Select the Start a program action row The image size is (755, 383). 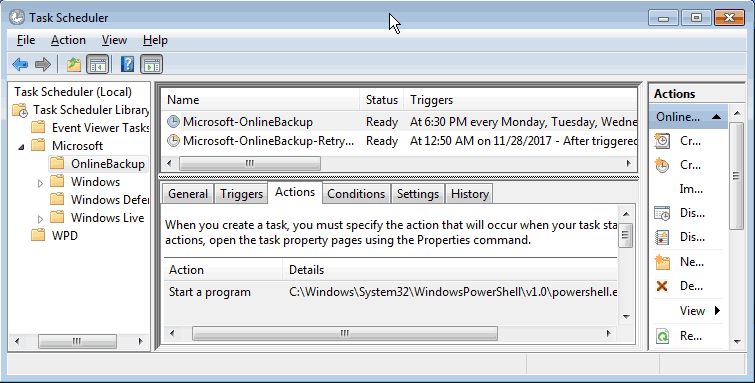point(390,292)
